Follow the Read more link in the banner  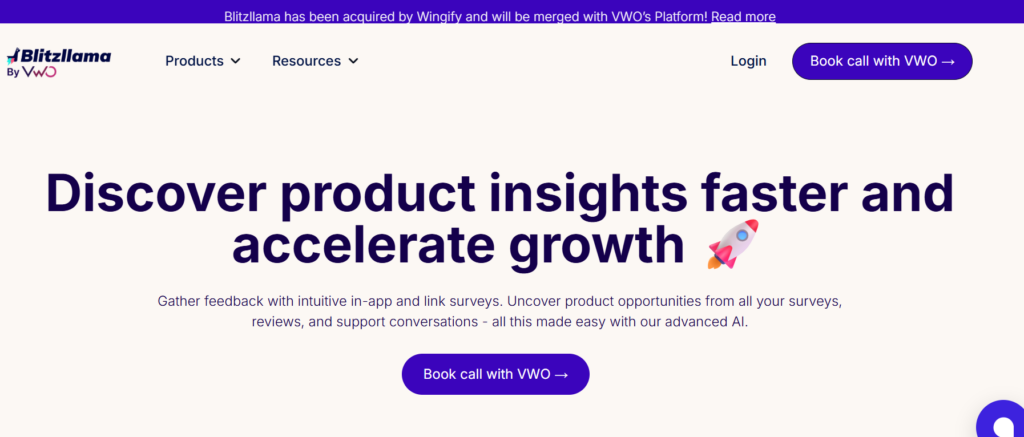pyautogui.click(x=743, y=16)
